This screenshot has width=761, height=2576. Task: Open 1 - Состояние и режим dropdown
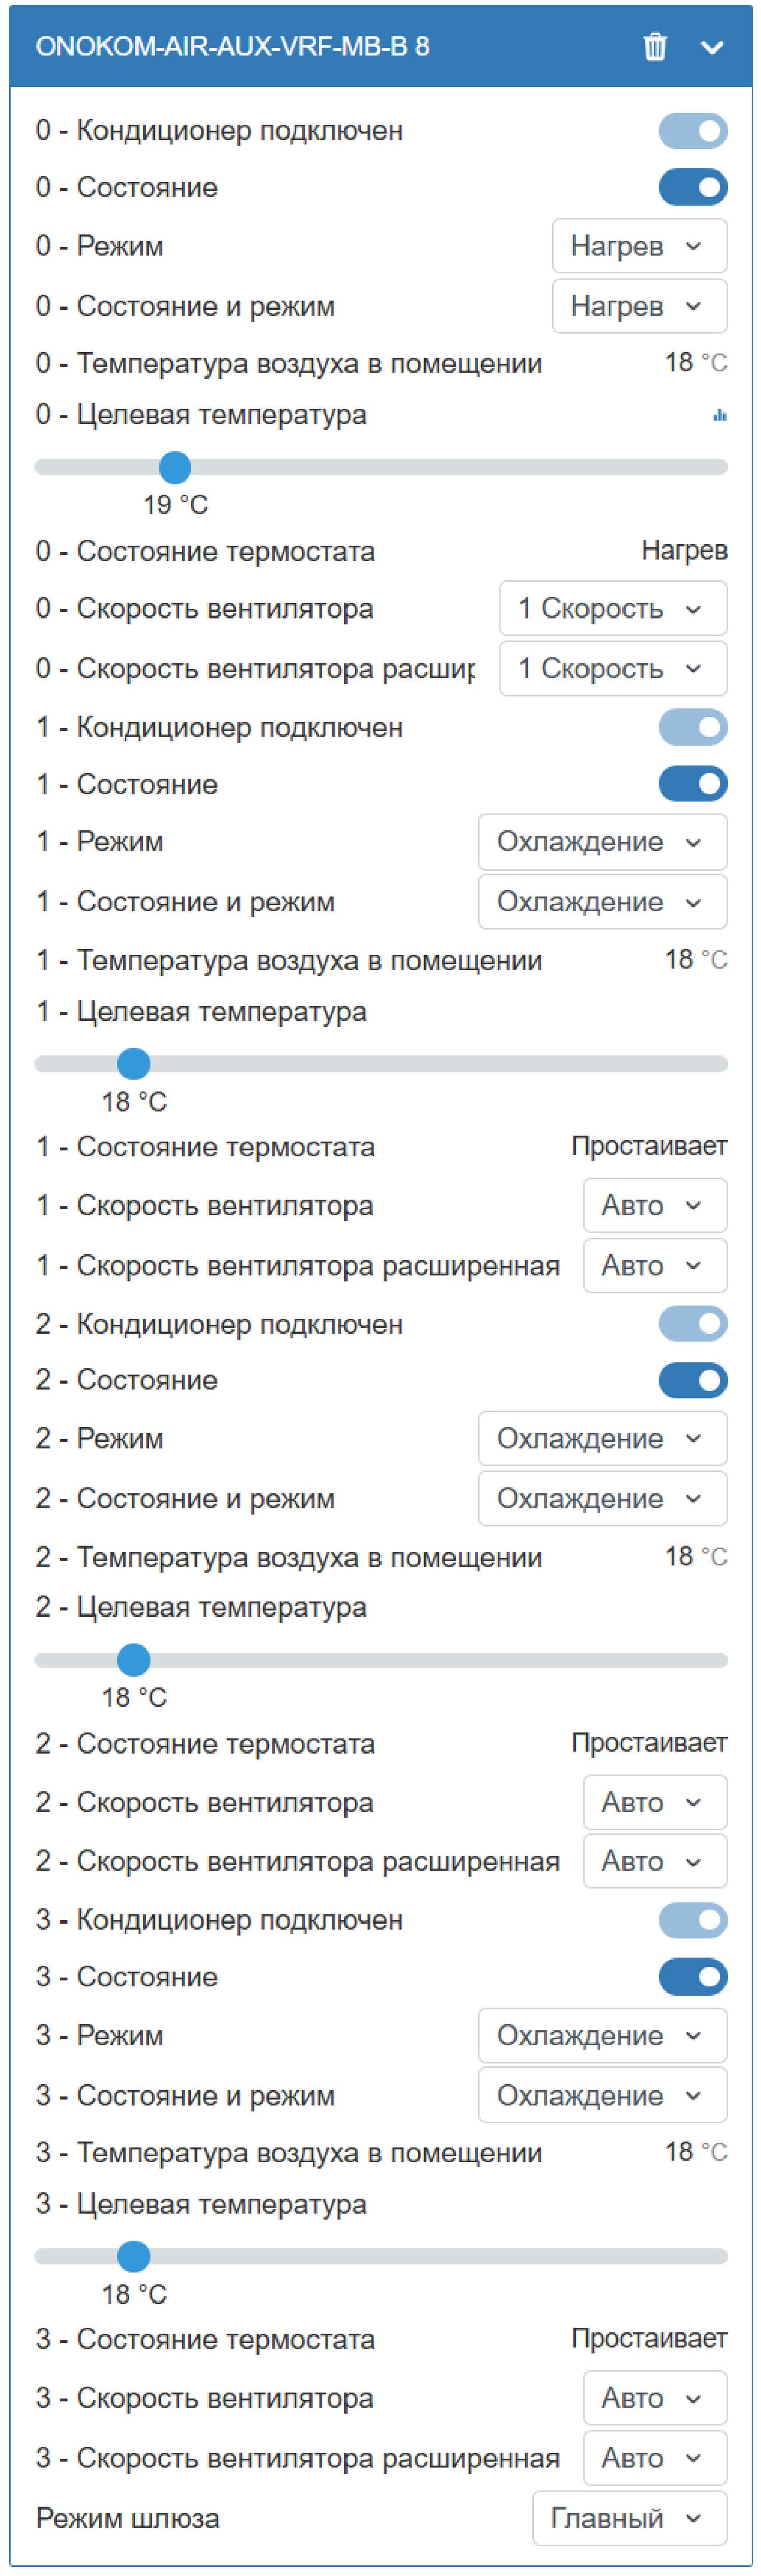coord(602,901)
